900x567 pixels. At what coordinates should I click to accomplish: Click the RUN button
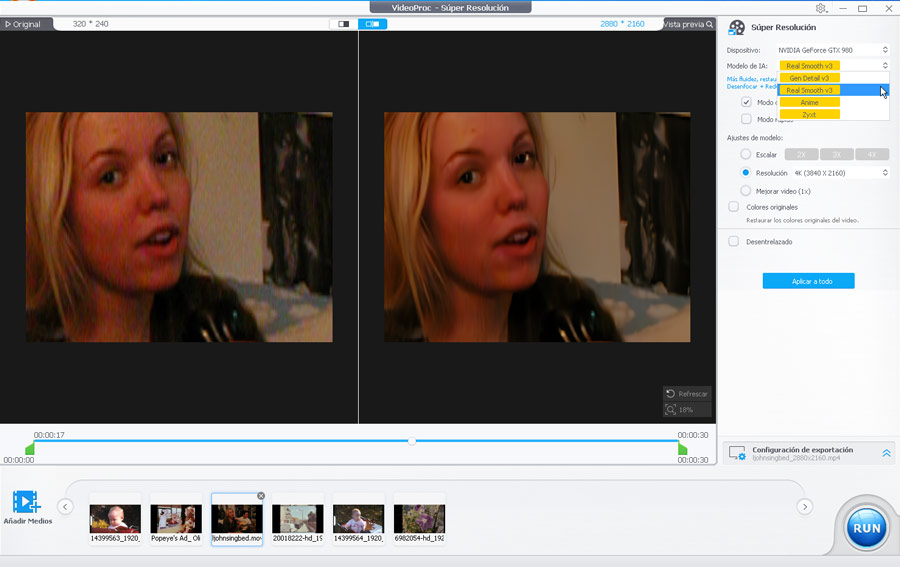866,528
